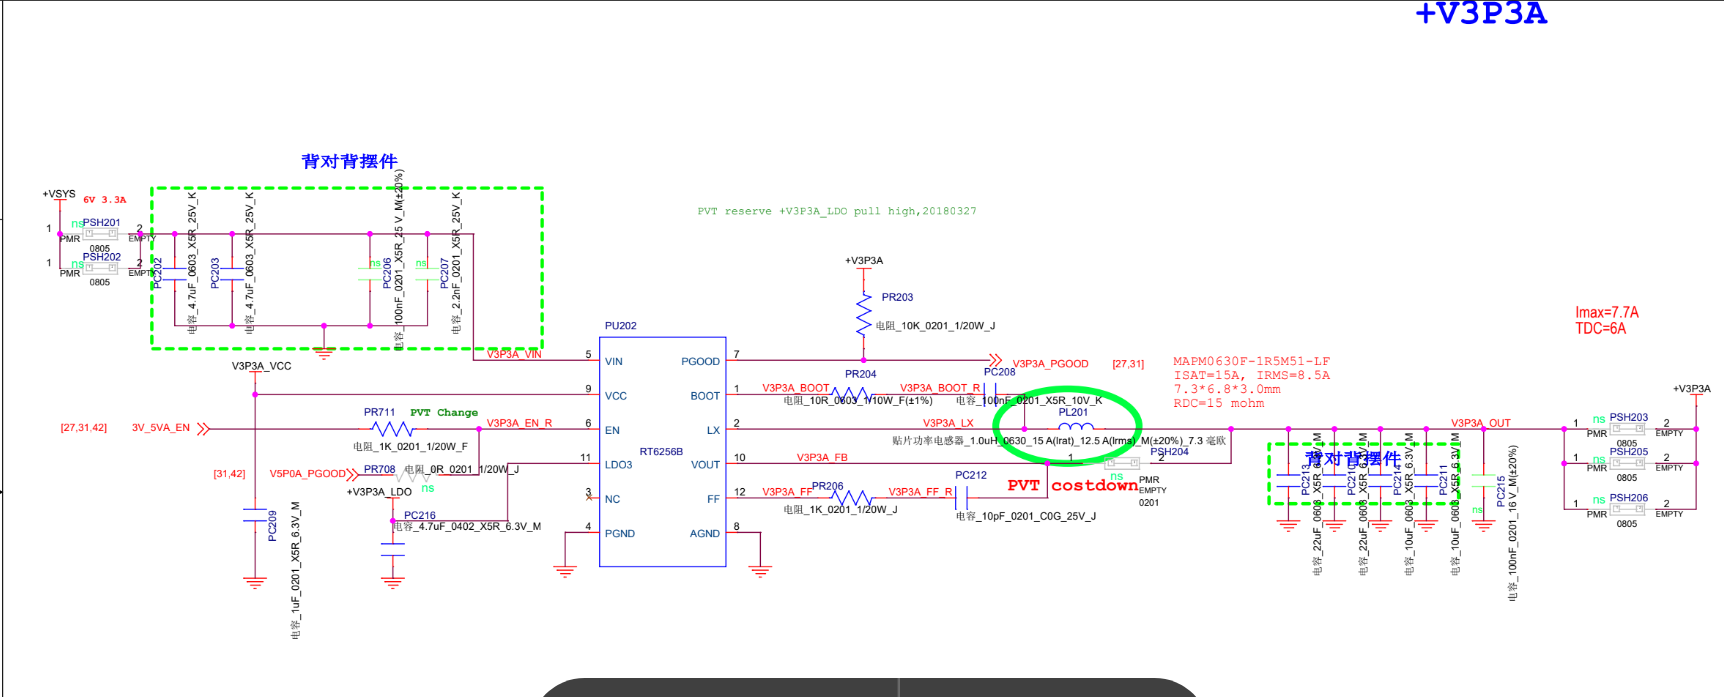
Task: Select the RT6256B part name
Action: pos(660,452)
